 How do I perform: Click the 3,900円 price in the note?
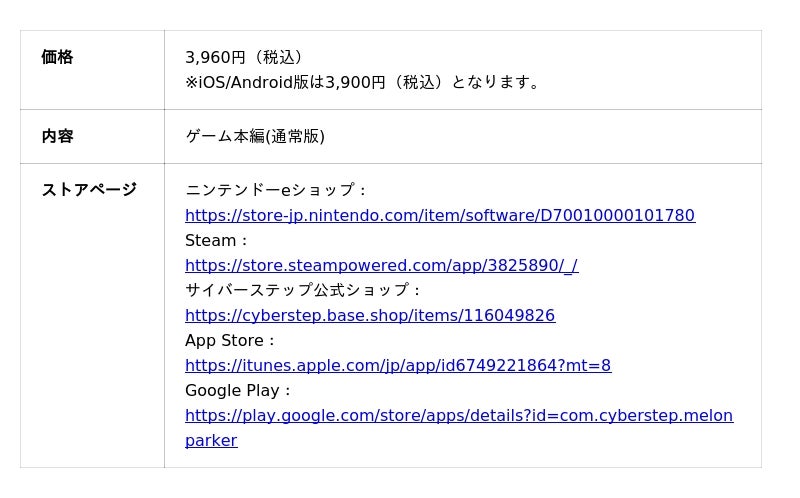pyautogui.click(x=355, y=82)
